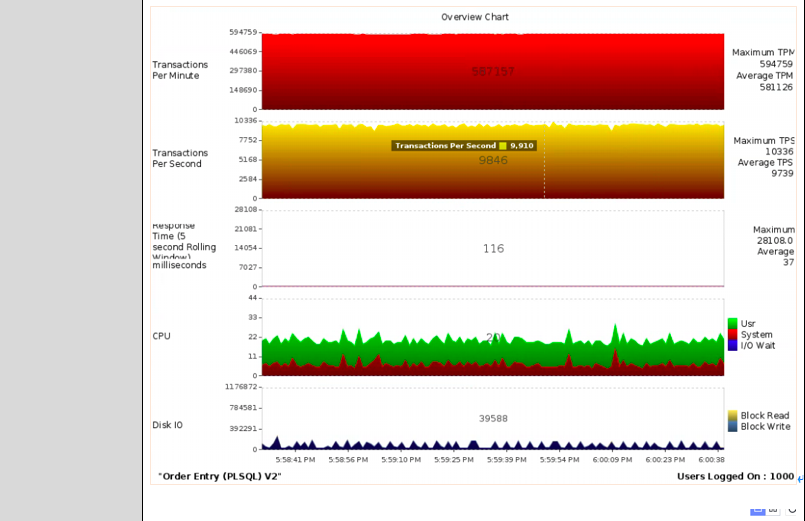805x521 pixels.
Task: Click the Transactions Per Second tooltip
Action: pos(464,146)
